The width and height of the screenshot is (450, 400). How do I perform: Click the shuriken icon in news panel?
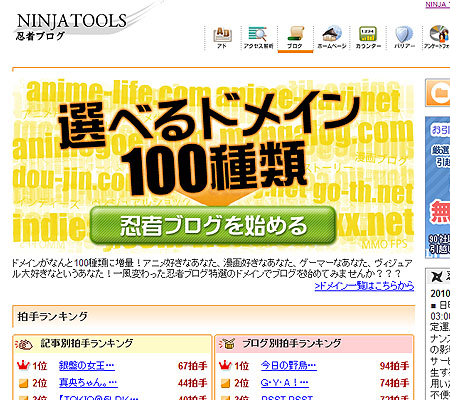(437, 276)
